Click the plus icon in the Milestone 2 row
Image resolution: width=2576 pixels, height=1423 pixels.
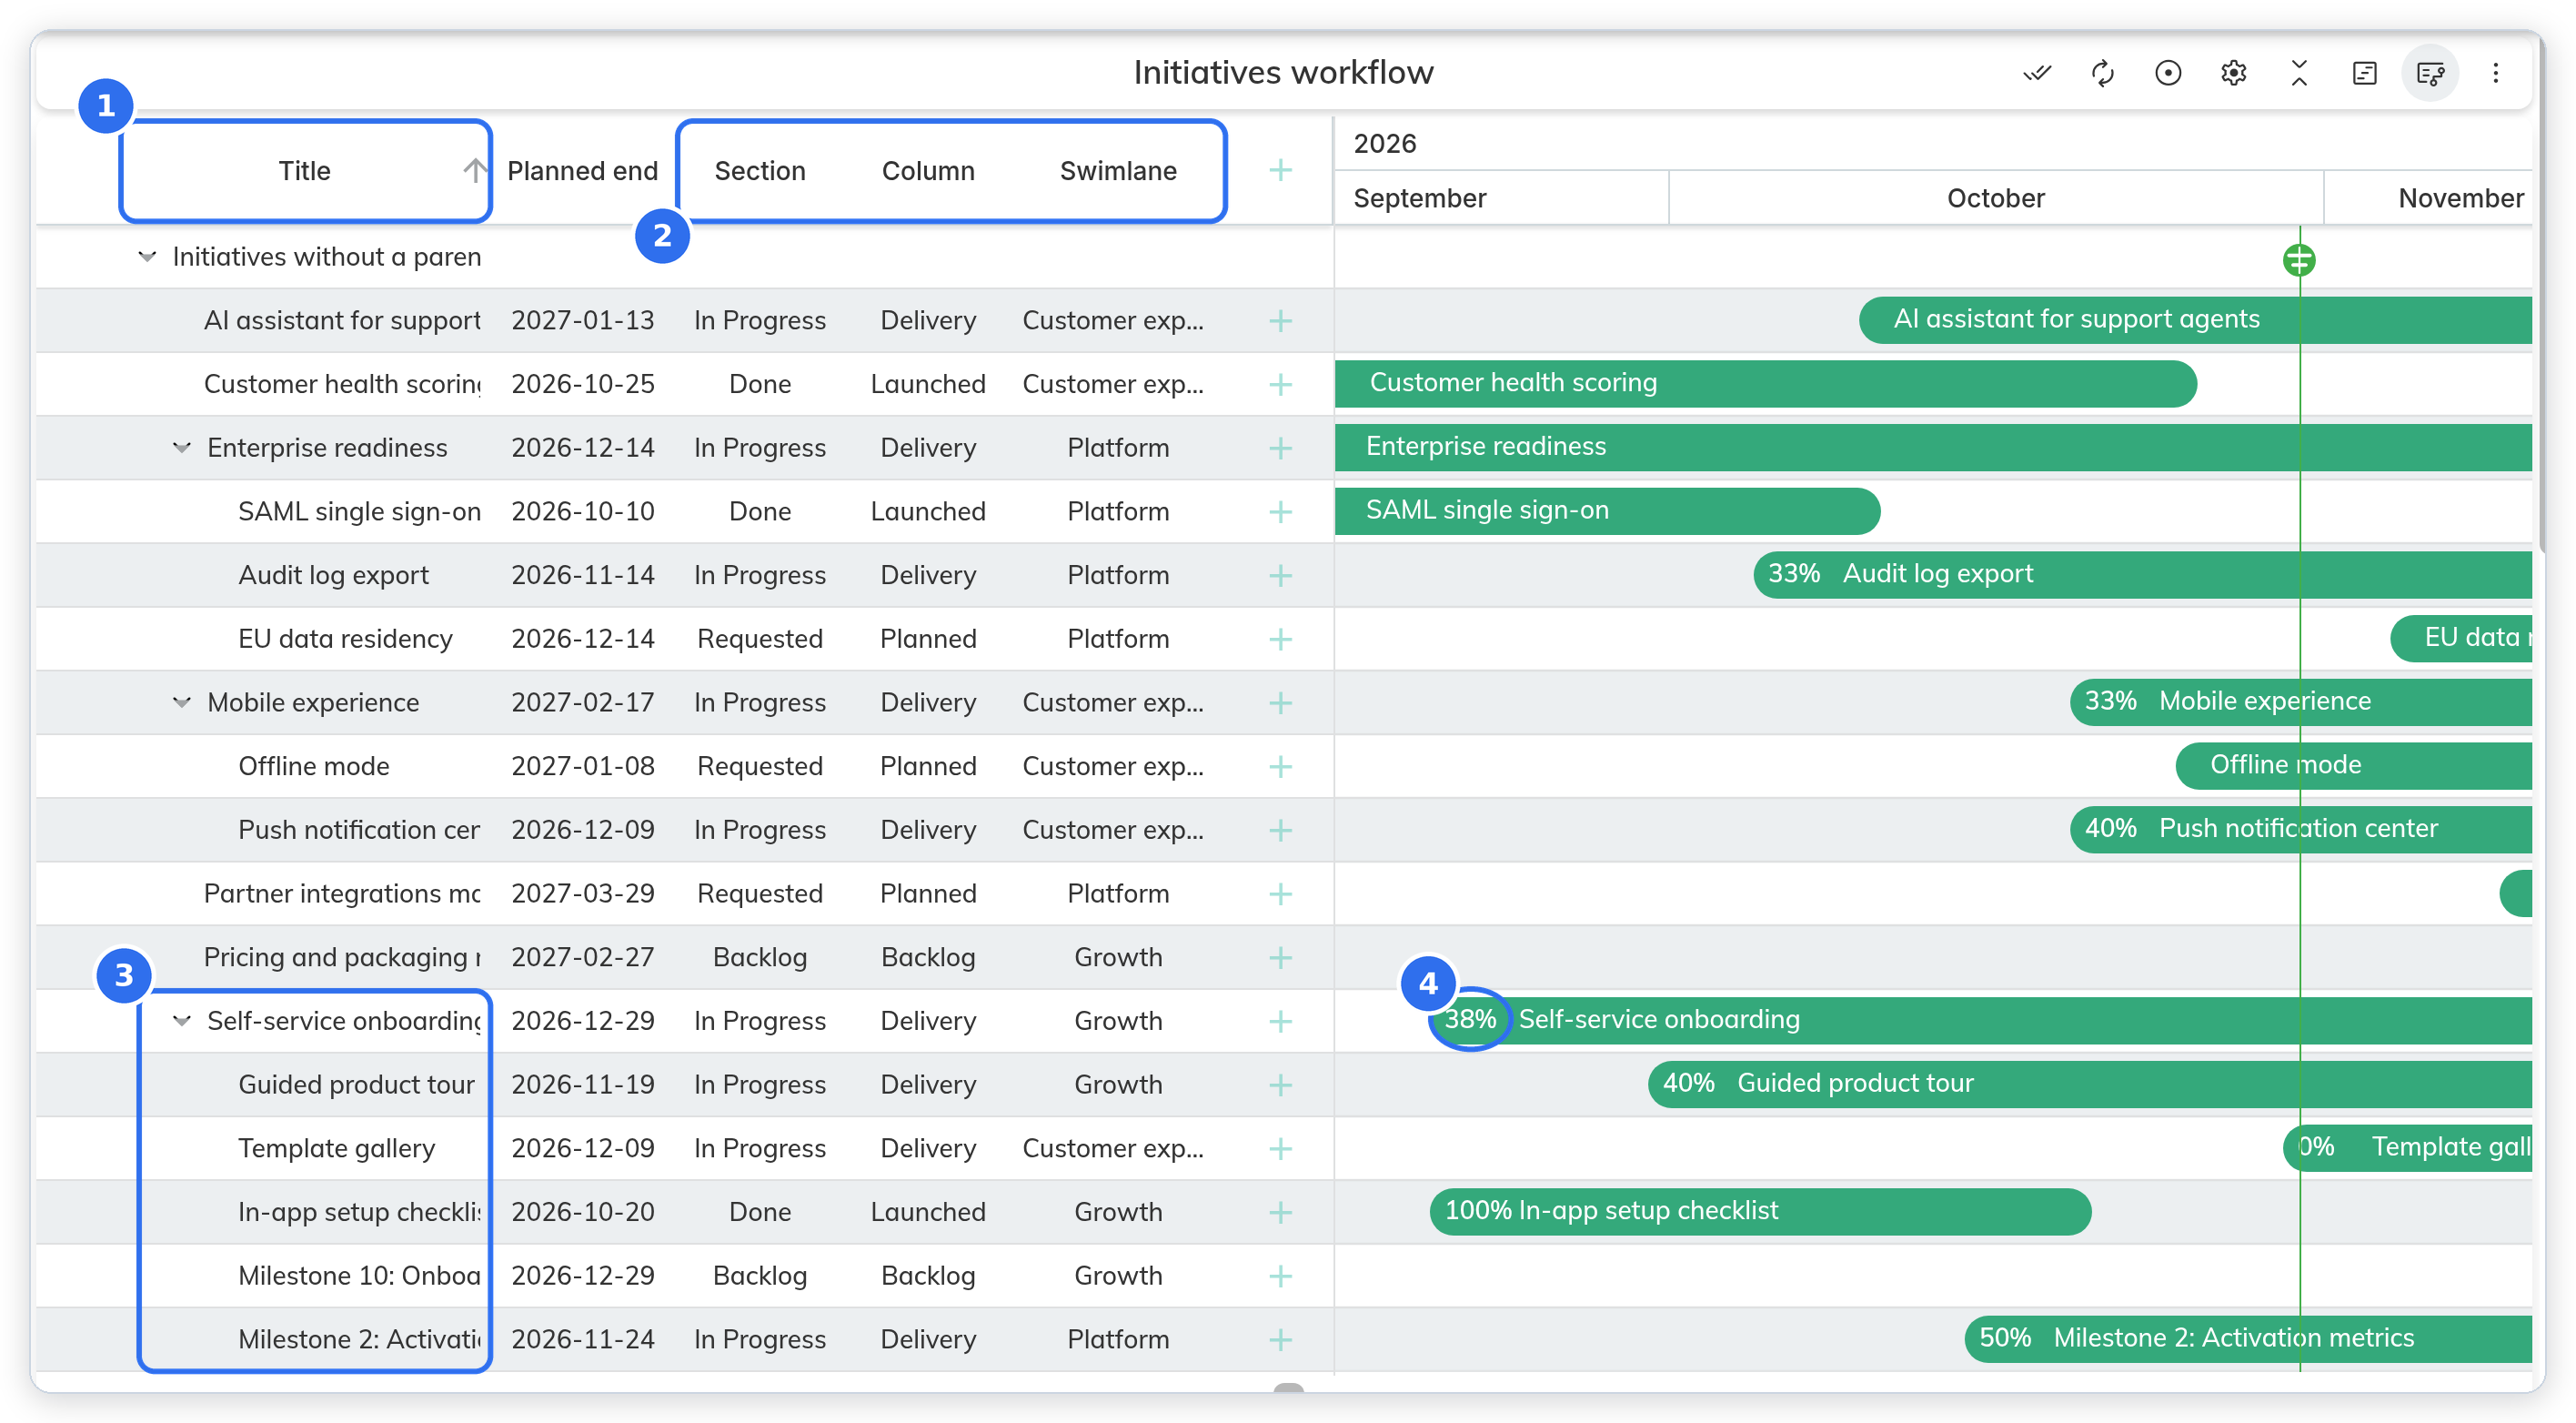click(x=1280, y=1340)
